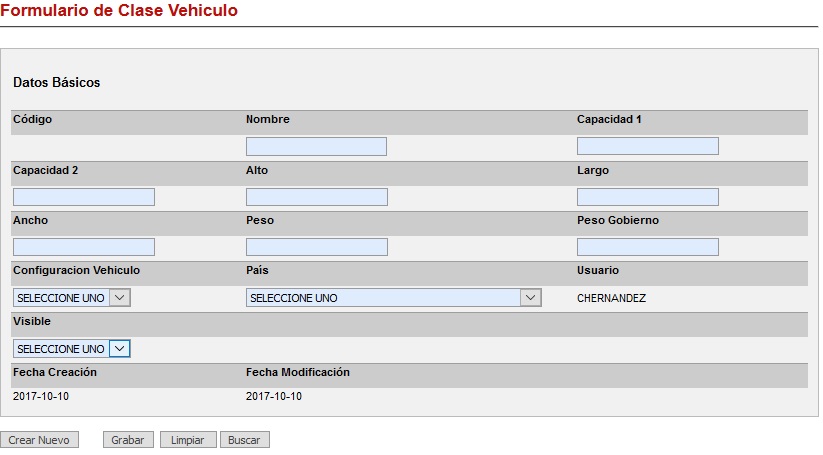Click the Buscar button
The width and height of the screenshot is (823, 455).
(244, 440)
